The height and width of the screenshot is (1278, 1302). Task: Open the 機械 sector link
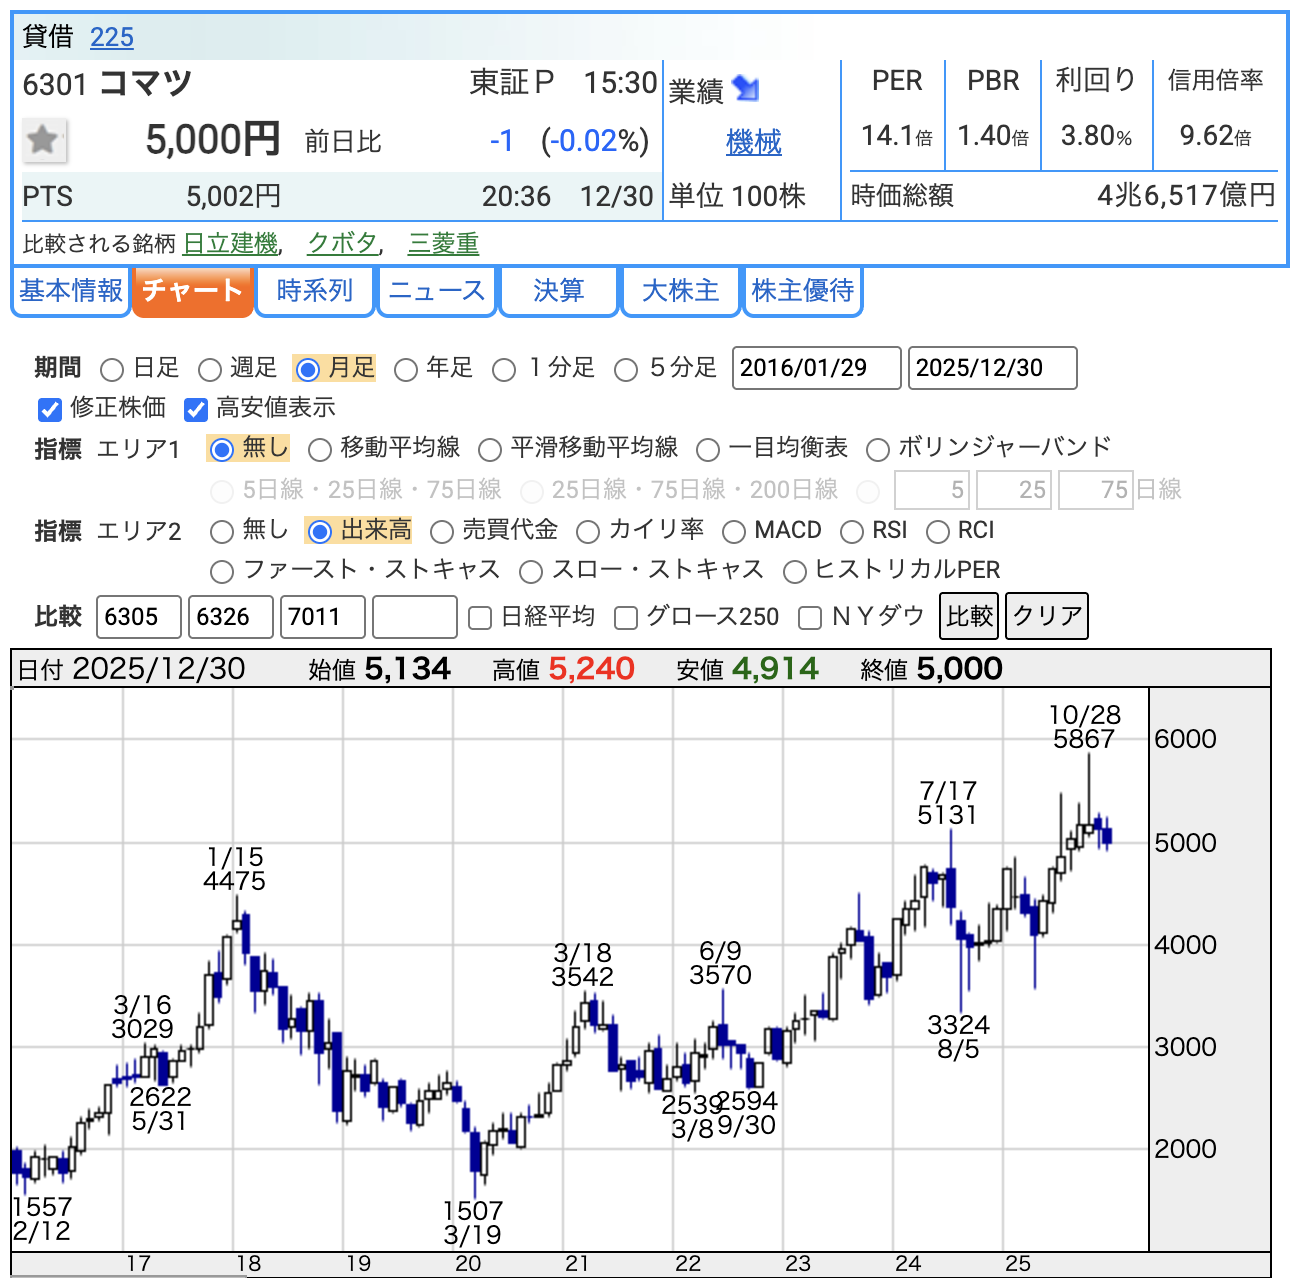pos(753,142)
